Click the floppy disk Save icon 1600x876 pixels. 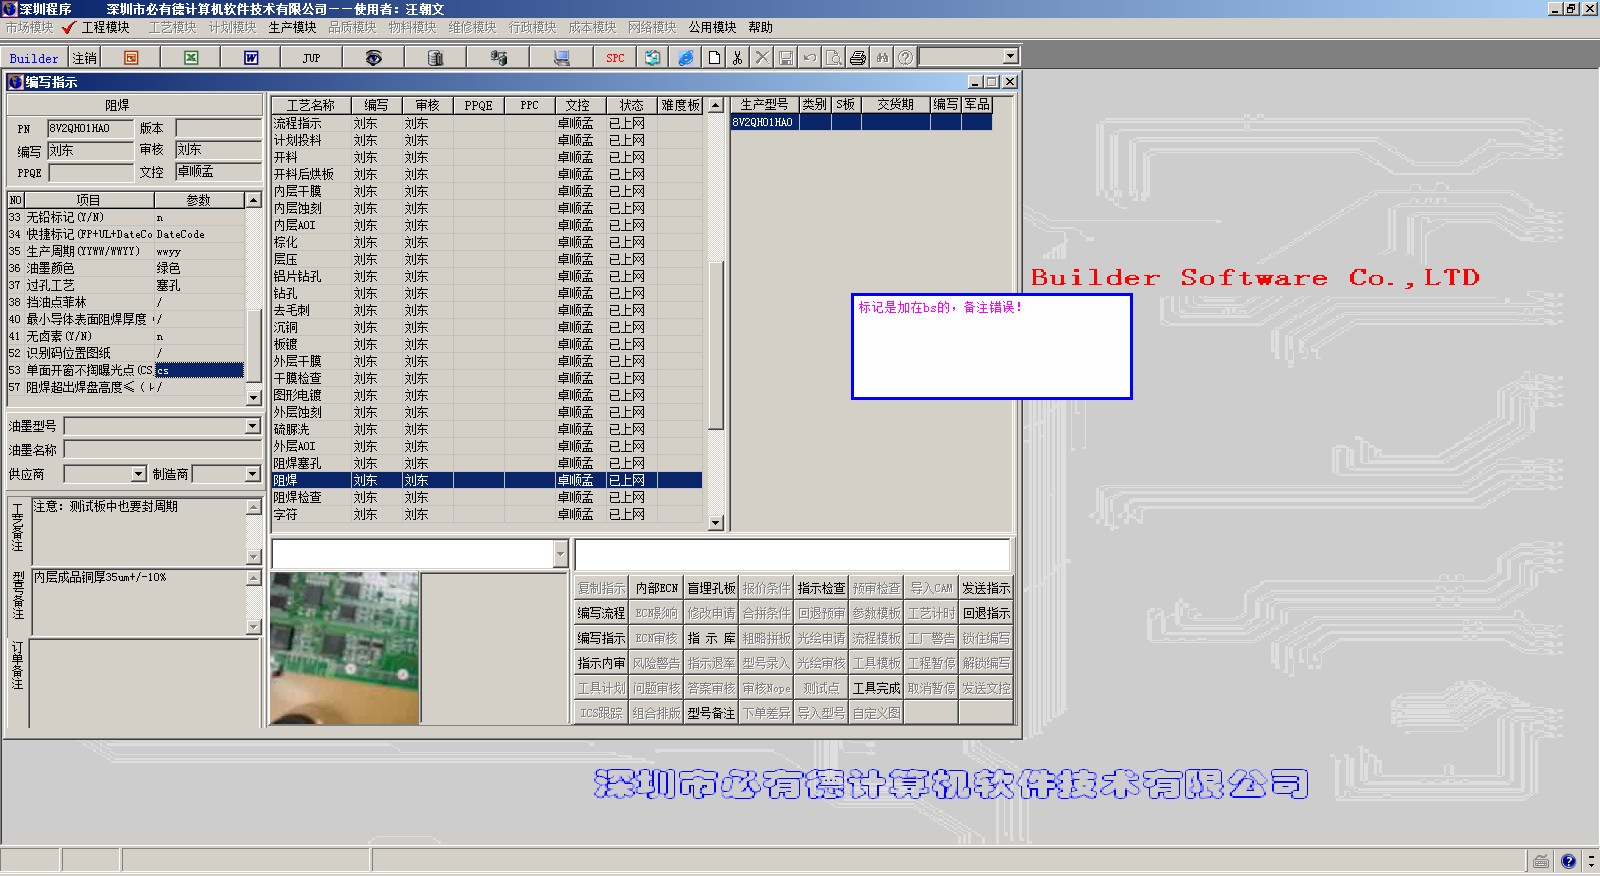786,58
